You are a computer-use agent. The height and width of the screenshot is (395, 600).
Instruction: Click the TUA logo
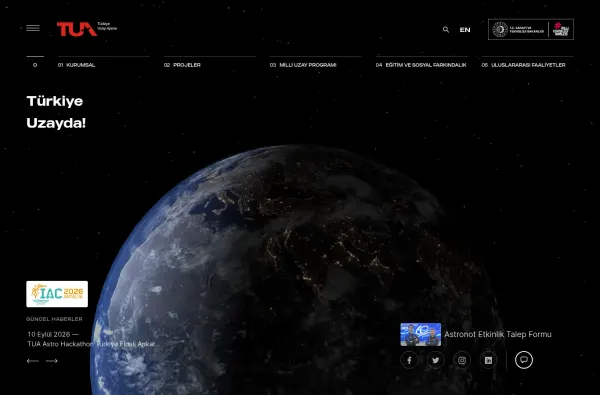pyautogui.click(x=87, y=29)
